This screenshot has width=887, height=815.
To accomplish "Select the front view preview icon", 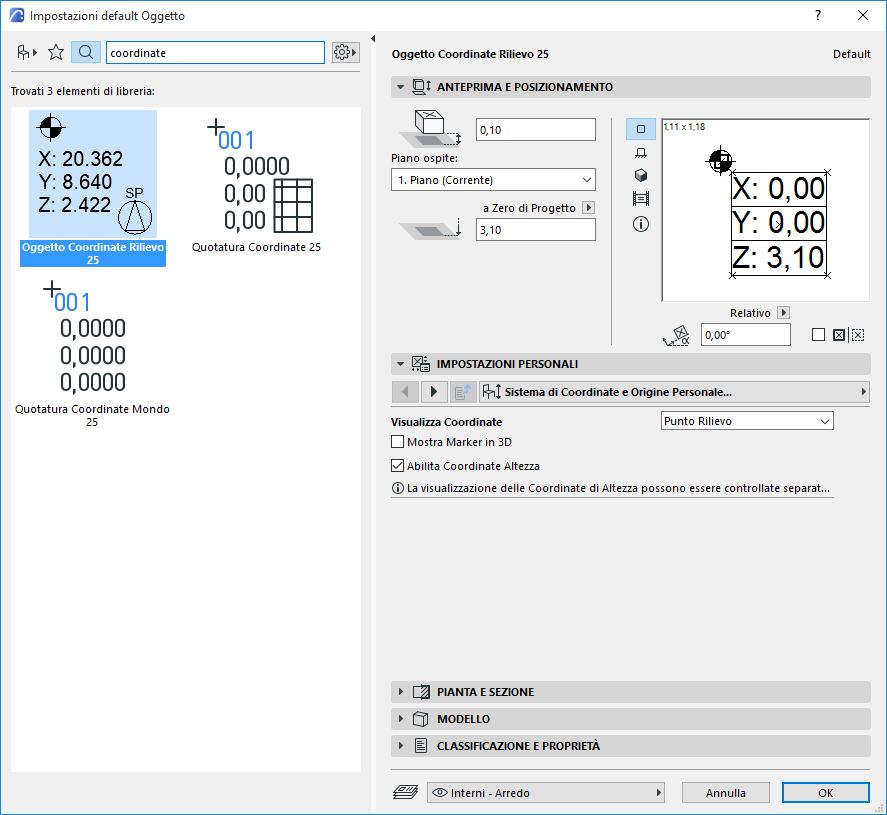I will tap(641, 153).
